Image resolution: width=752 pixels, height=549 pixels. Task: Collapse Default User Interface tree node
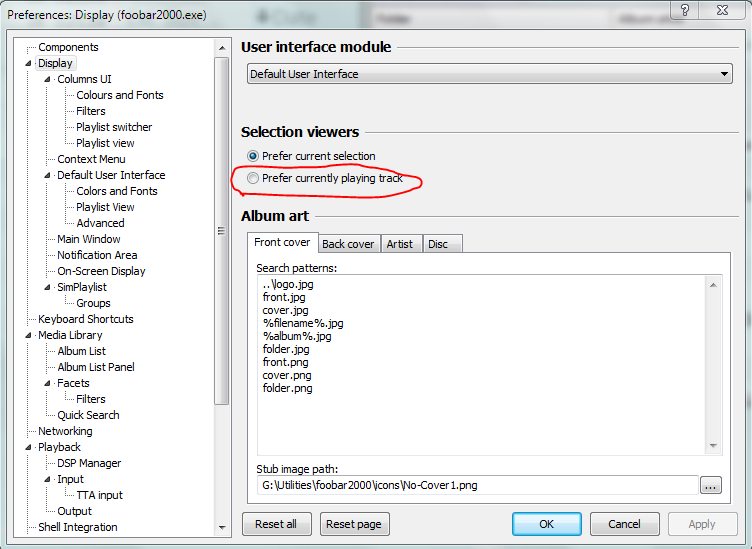pos(47,175)
